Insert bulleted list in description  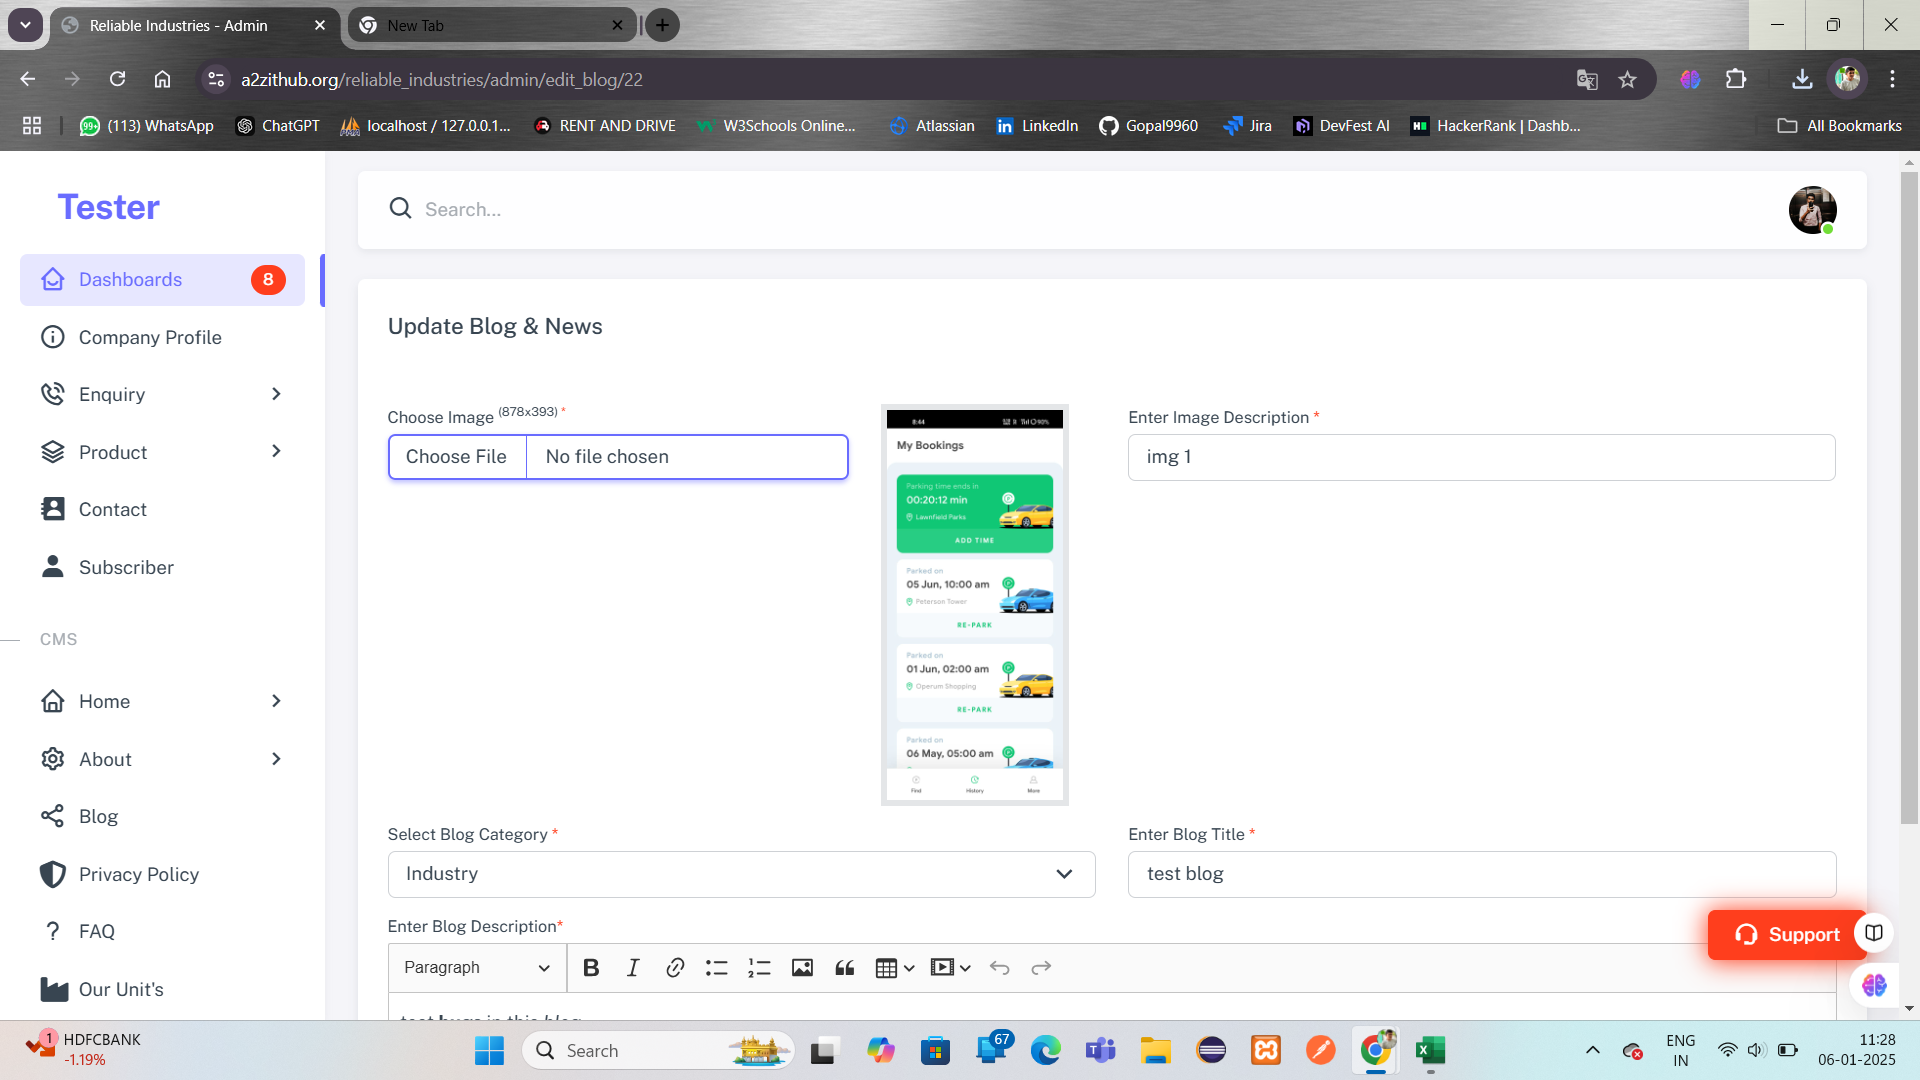[716, 968]
